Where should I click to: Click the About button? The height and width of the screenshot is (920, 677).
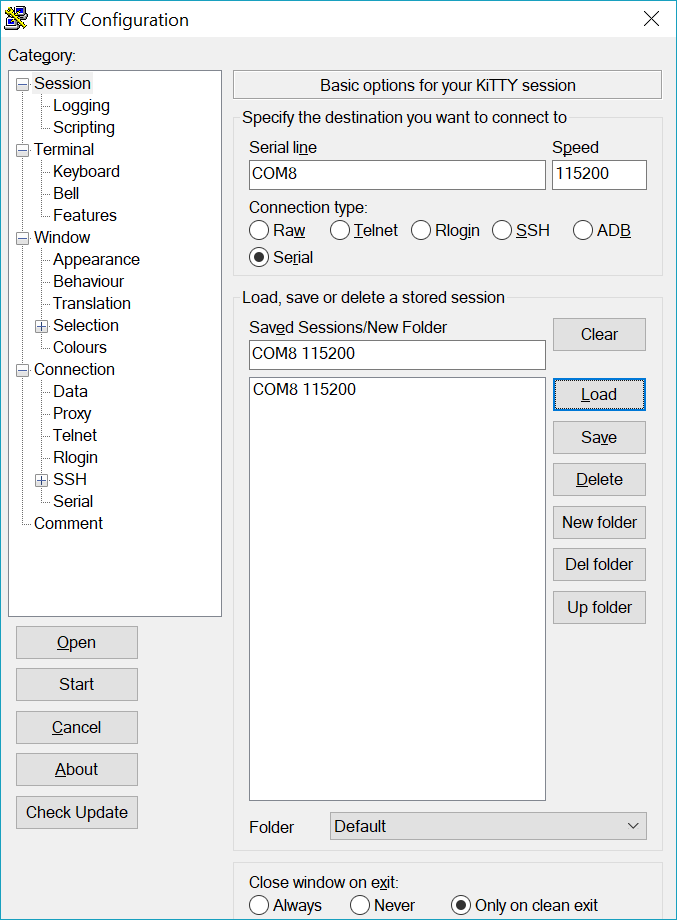click(77, 770)
